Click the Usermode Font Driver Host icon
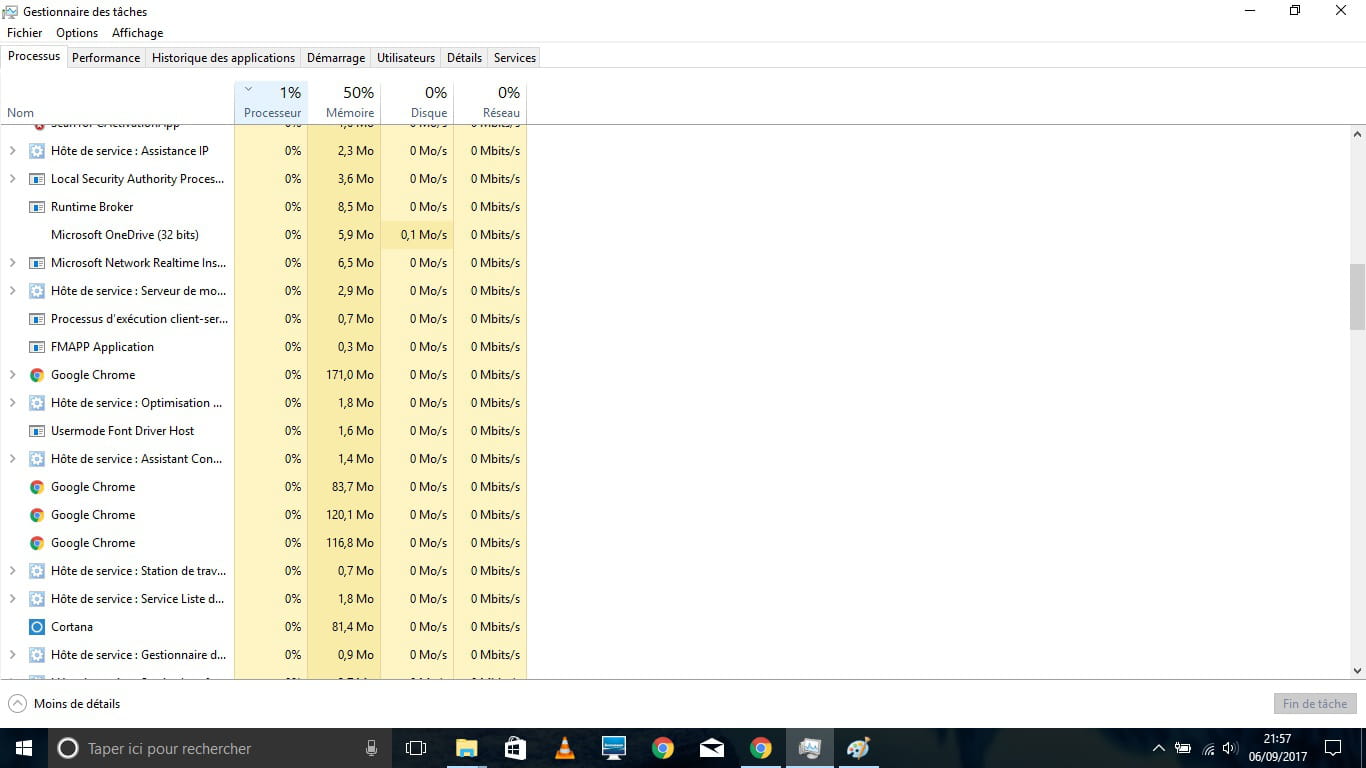 (x=37, y=431)
